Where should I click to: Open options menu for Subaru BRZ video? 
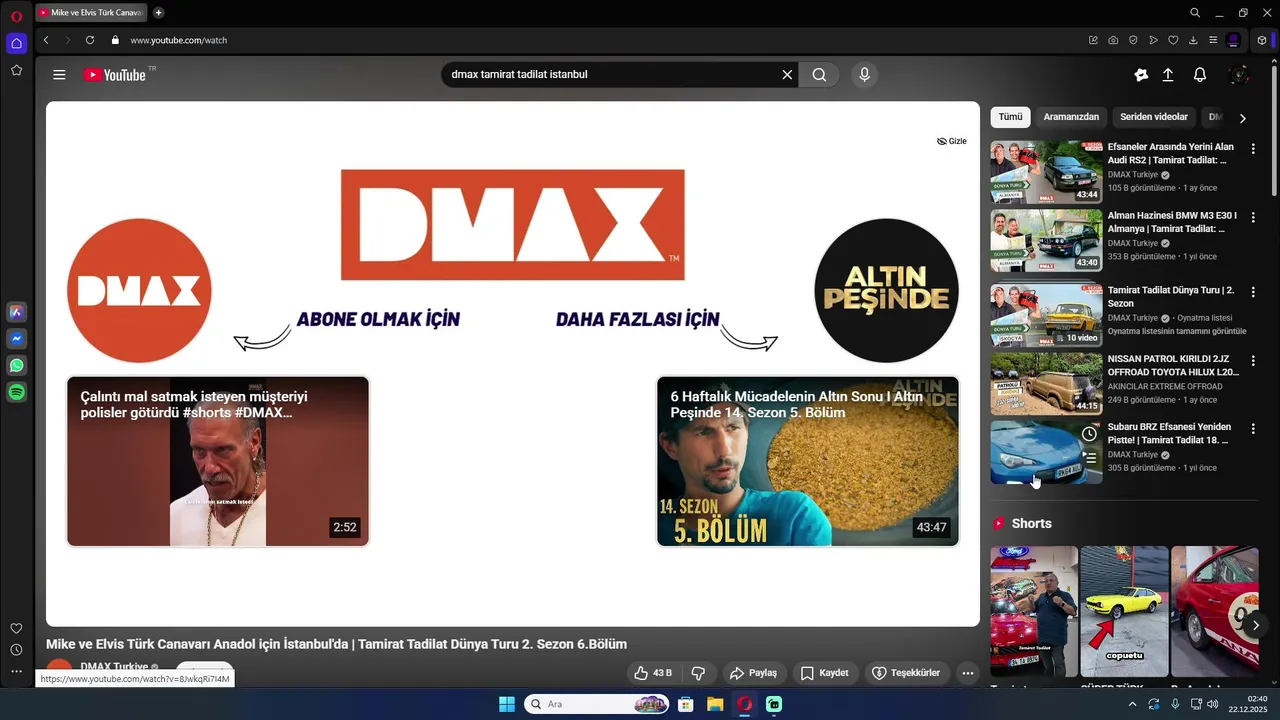(x=1253, y=427)
